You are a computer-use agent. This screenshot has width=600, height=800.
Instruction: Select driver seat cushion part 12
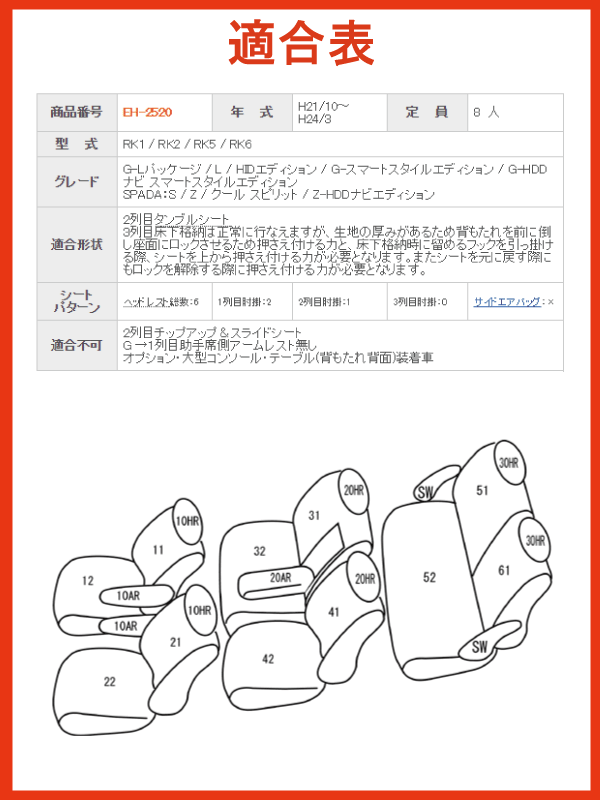pos(88,581)
